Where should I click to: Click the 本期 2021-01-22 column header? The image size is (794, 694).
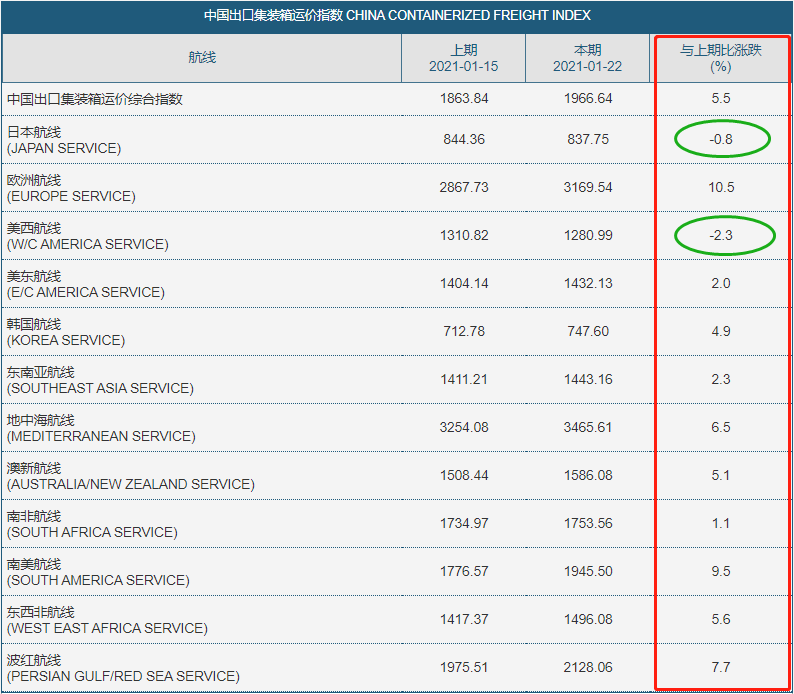(587, 59)
